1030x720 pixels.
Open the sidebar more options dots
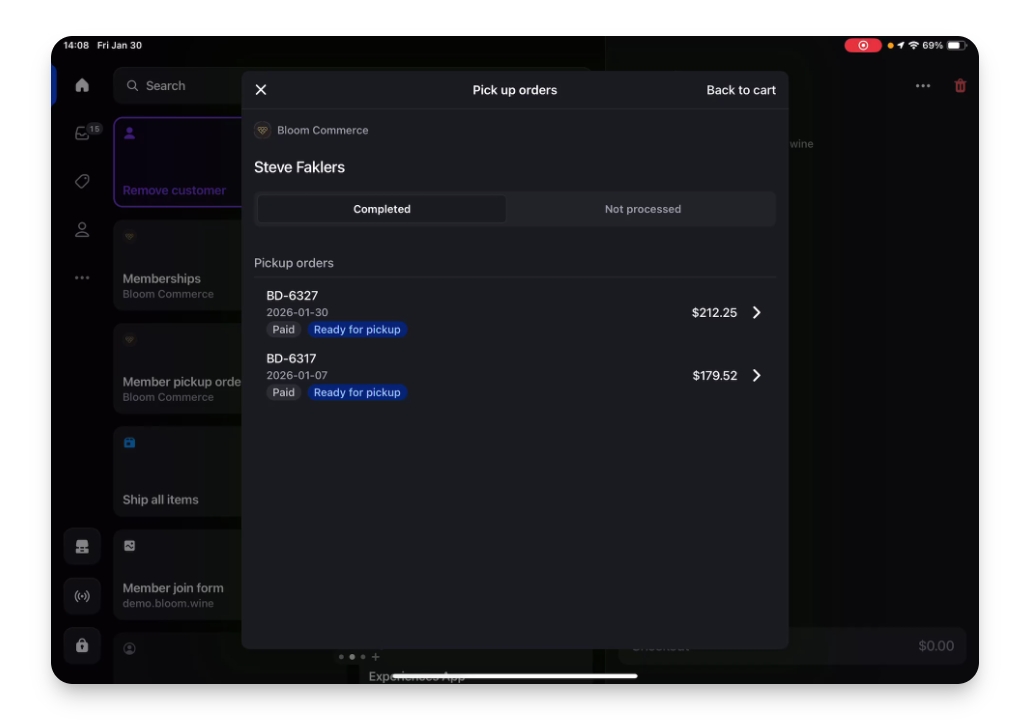82,278
